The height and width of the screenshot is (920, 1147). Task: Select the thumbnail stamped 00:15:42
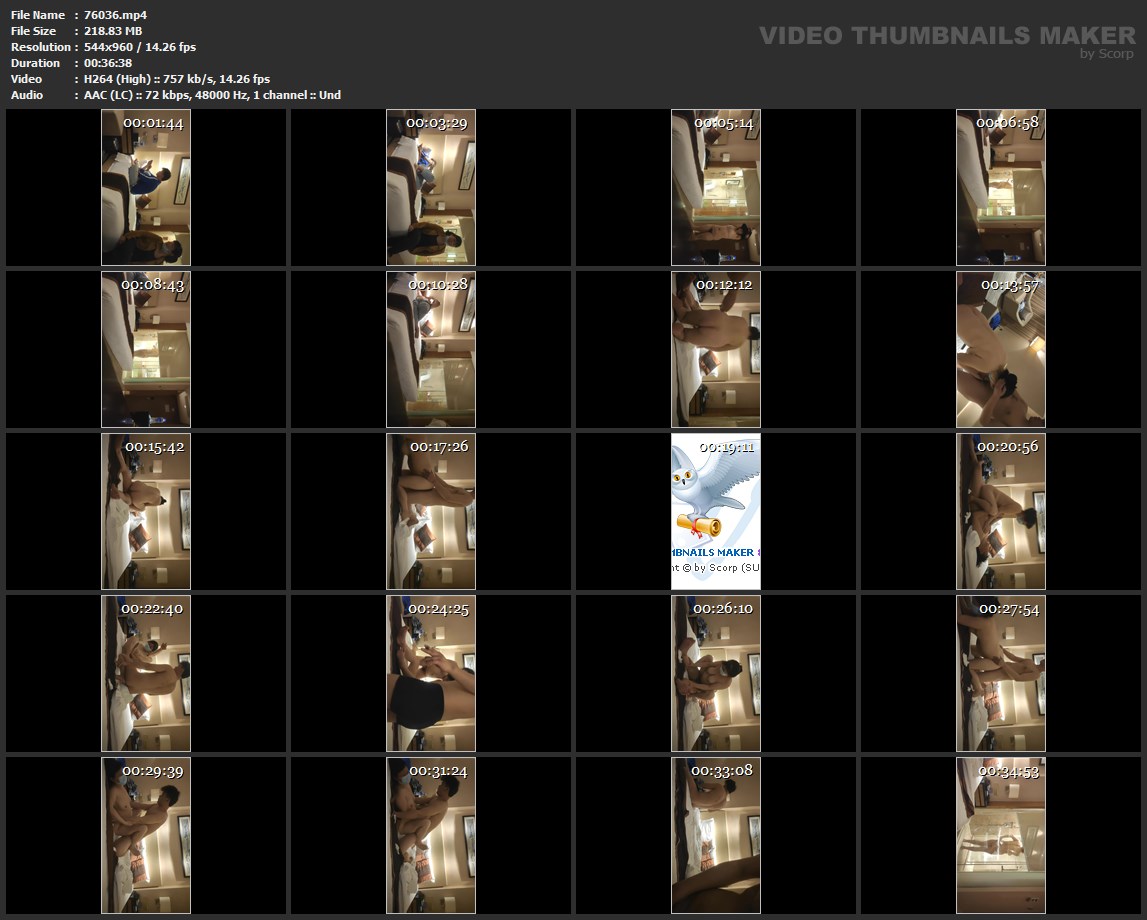click(x=146, y=511)
